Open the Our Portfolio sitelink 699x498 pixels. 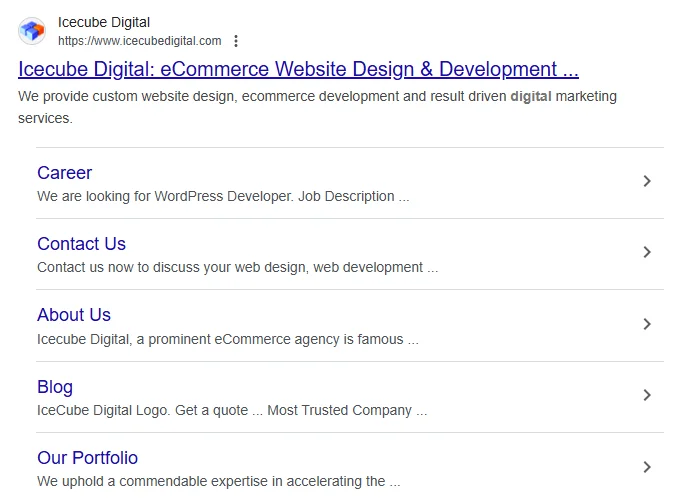tap(87, 458)
